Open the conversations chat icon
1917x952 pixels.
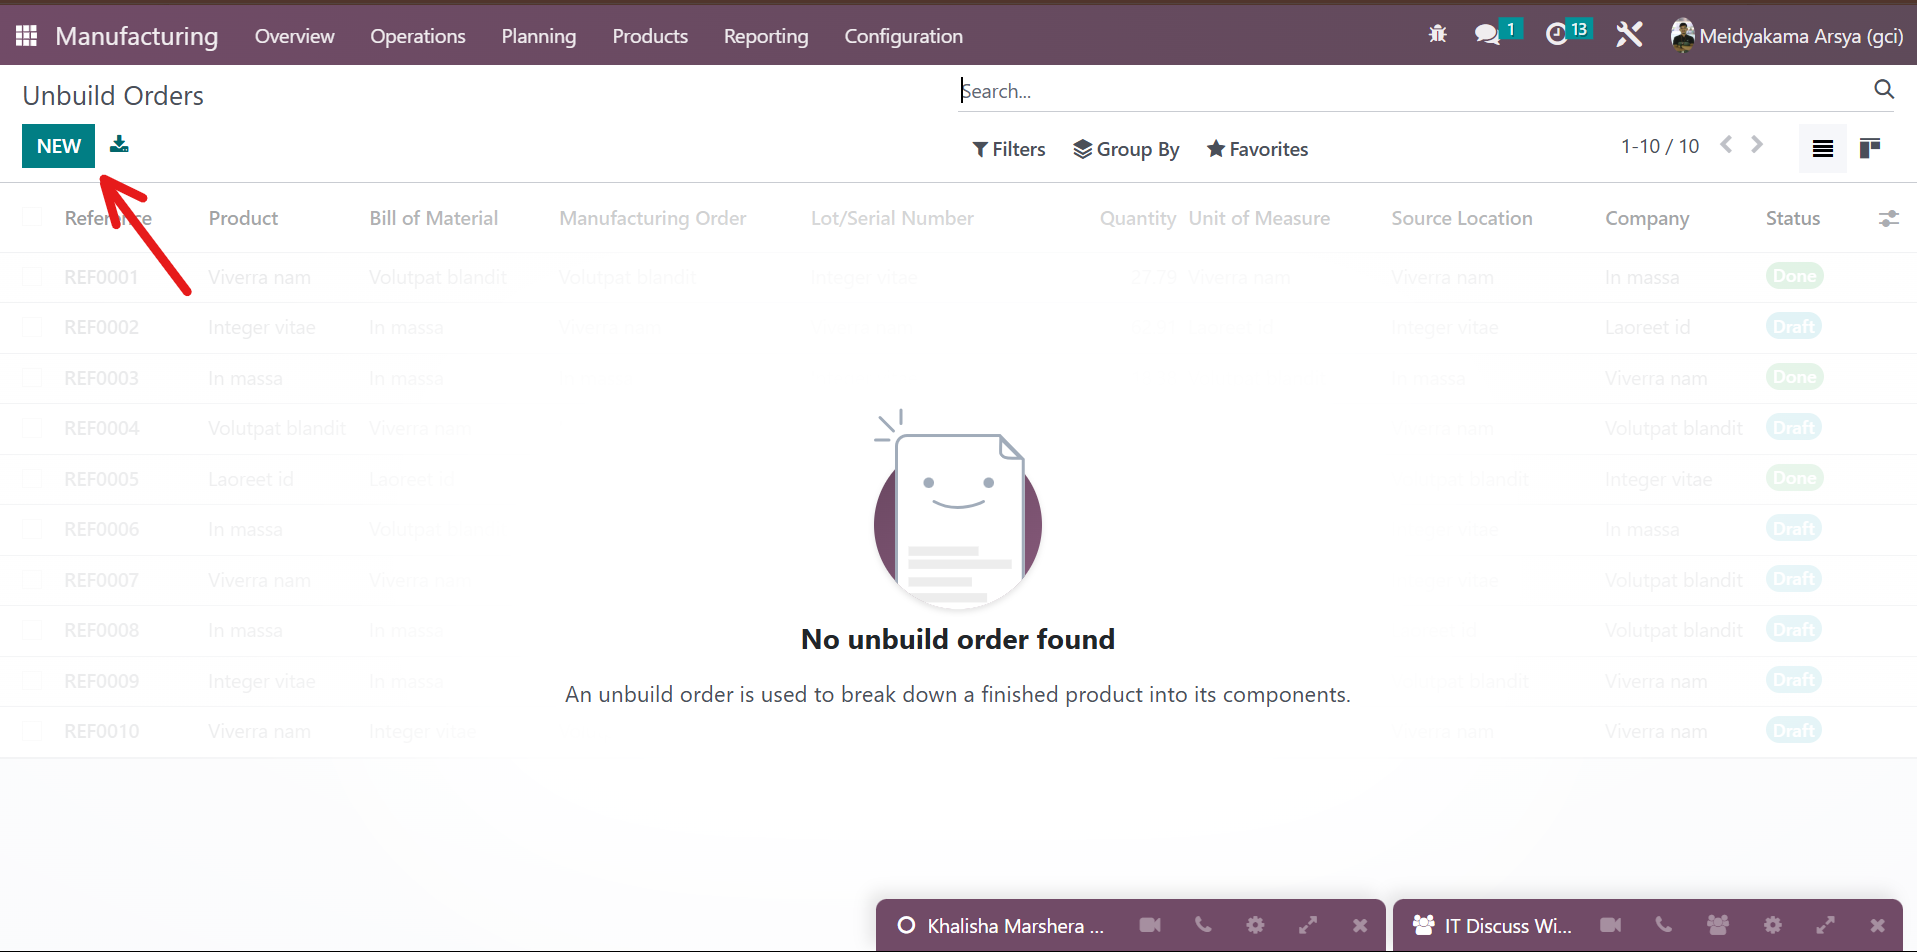[1487, 35]
